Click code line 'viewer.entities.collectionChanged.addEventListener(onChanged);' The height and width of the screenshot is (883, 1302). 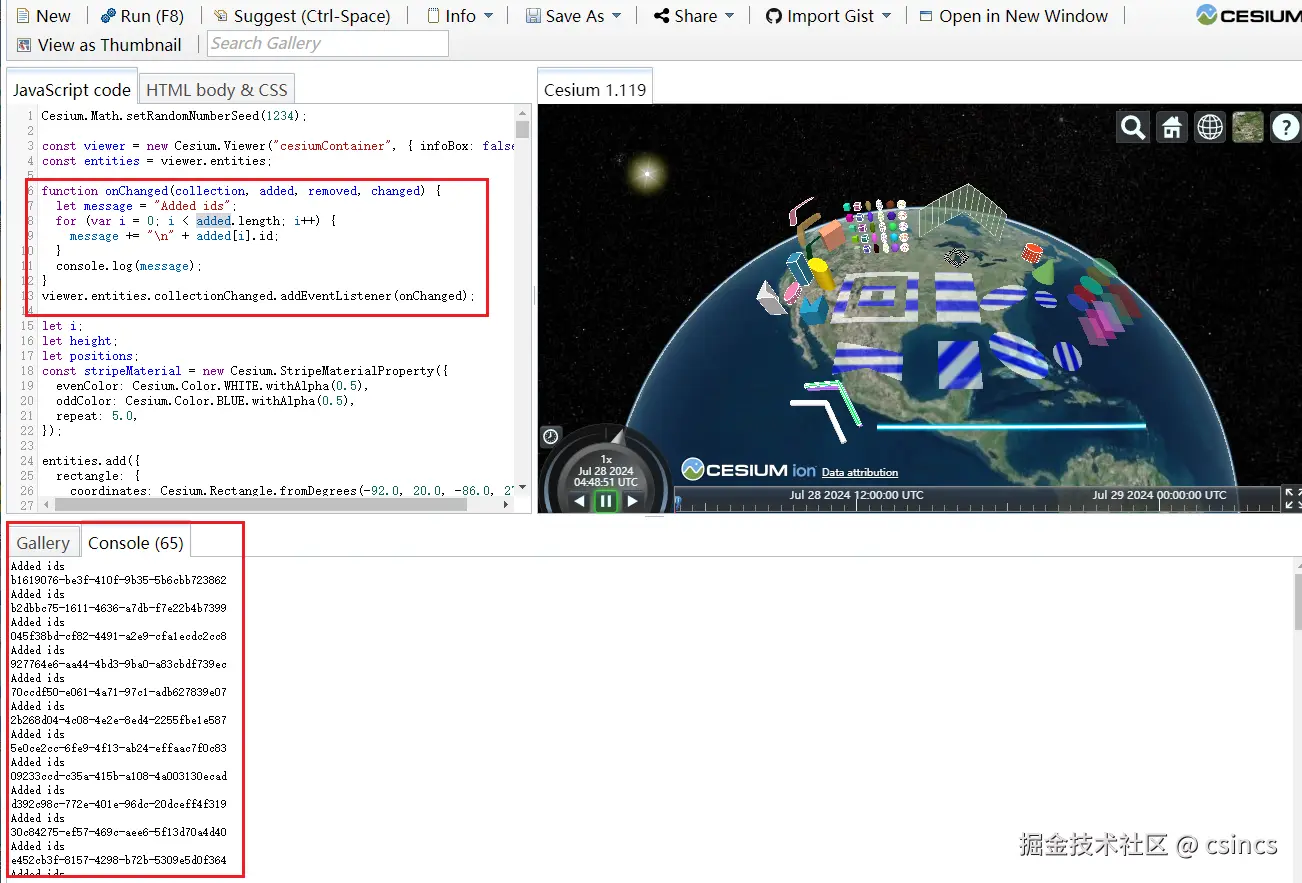click(x=258, y=296)
